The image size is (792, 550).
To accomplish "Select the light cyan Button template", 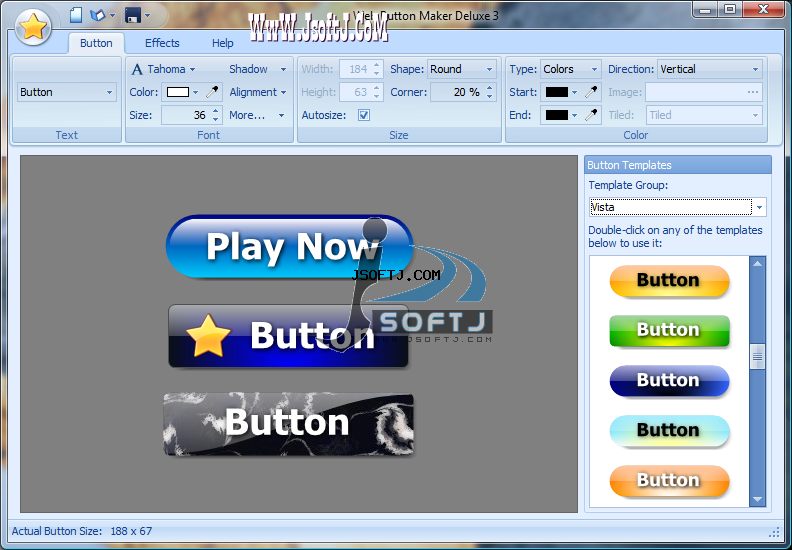I will [669, 430].
